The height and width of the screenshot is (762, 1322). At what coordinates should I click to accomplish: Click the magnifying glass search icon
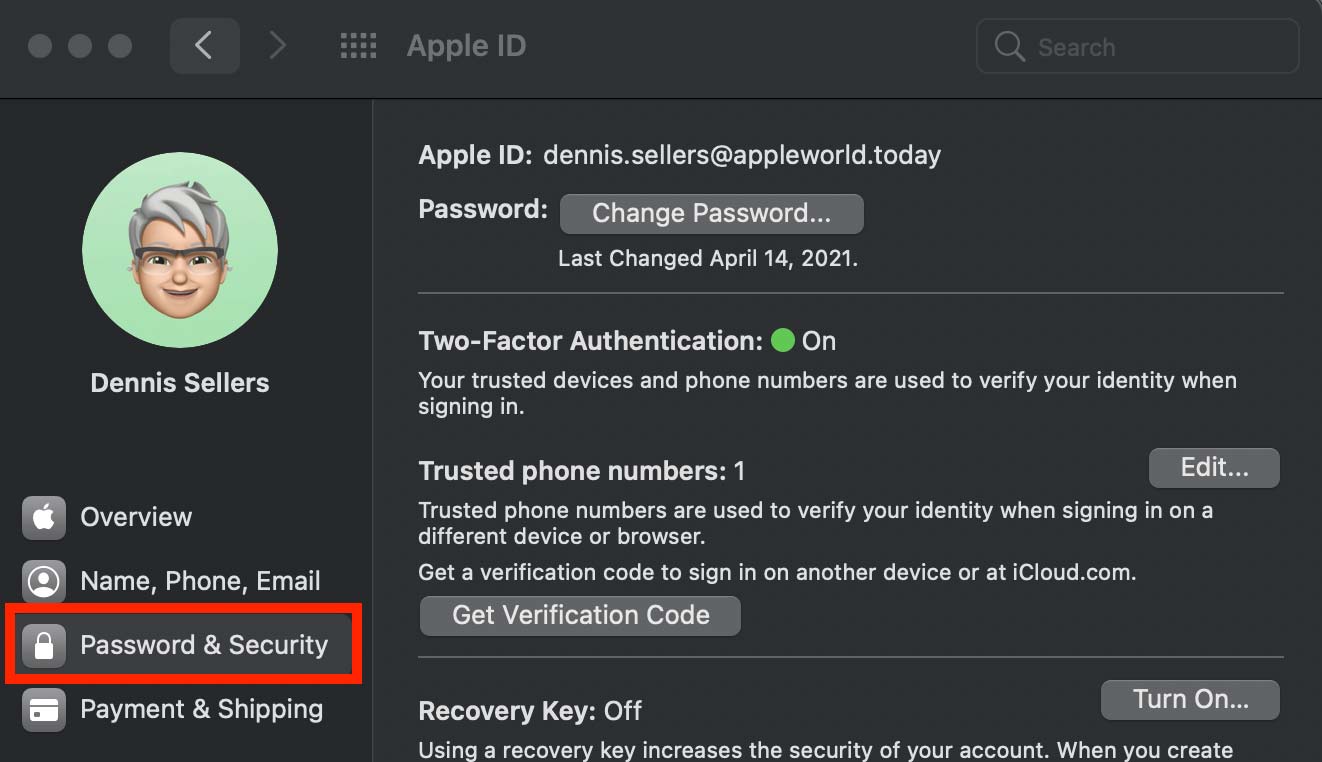pyautogui.click(x=1010, y=47)
